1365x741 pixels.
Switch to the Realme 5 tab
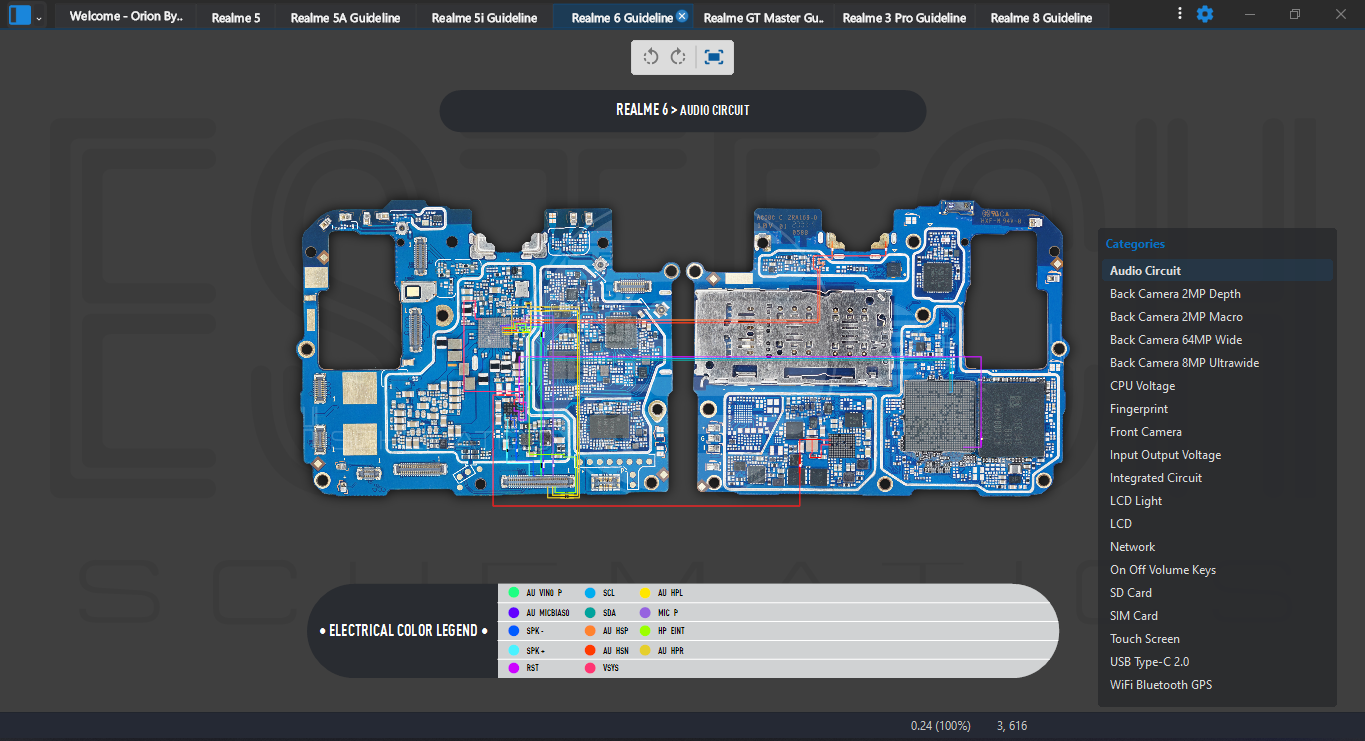pos(236,17)
